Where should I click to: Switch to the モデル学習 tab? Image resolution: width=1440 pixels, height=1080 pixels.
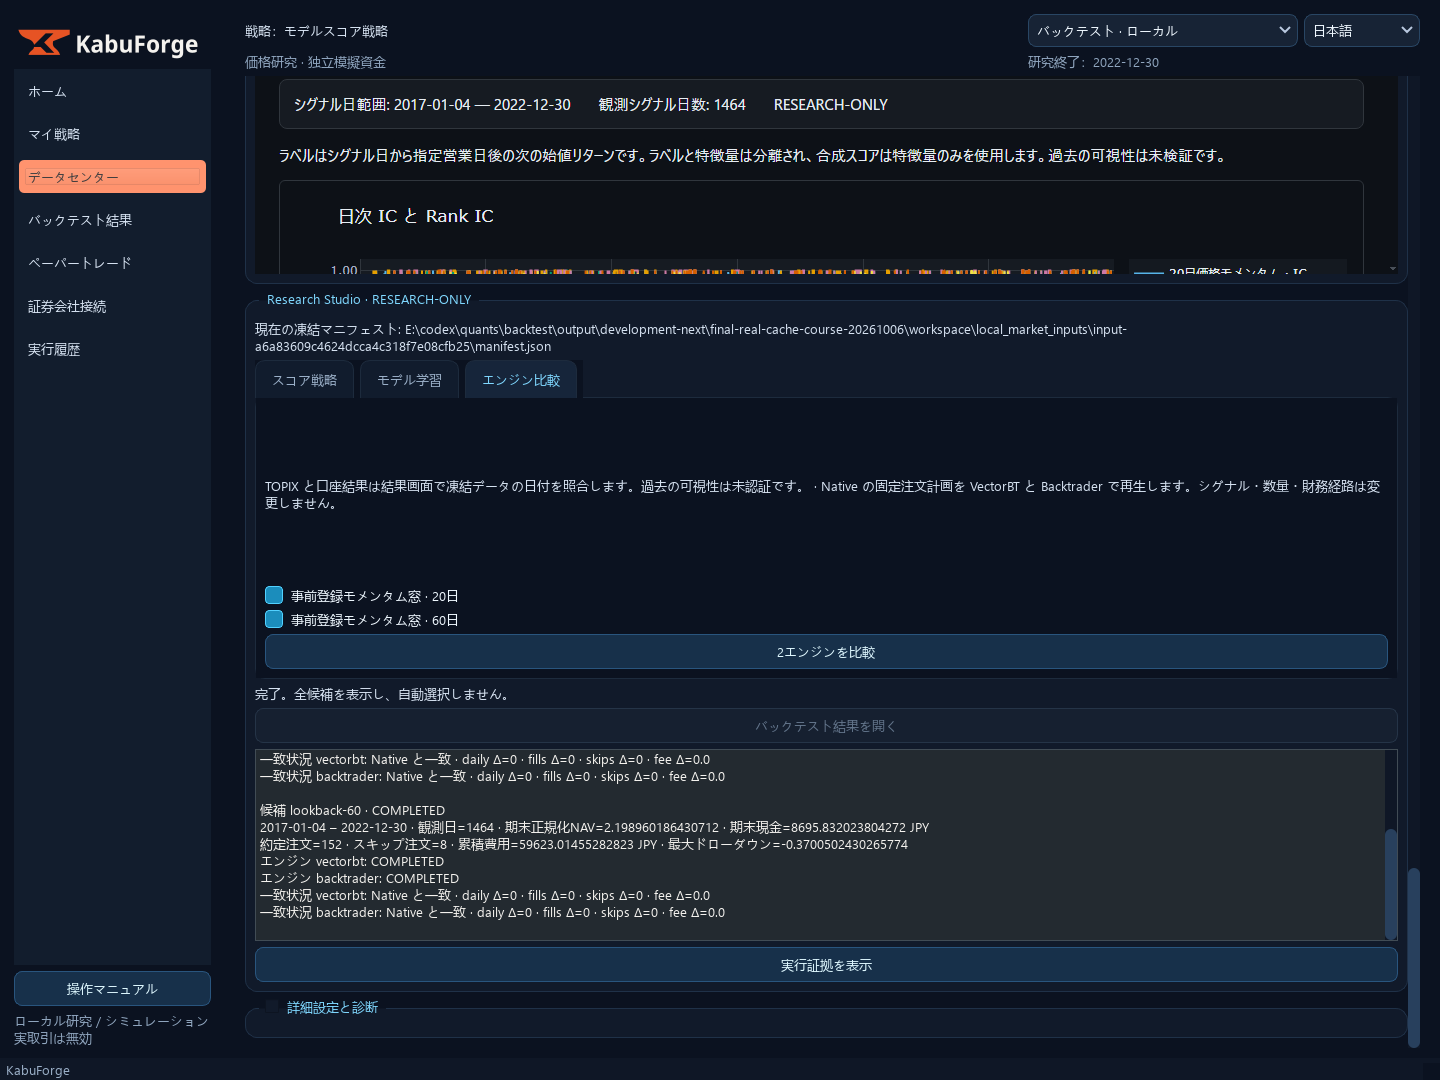tap(409, 380)
